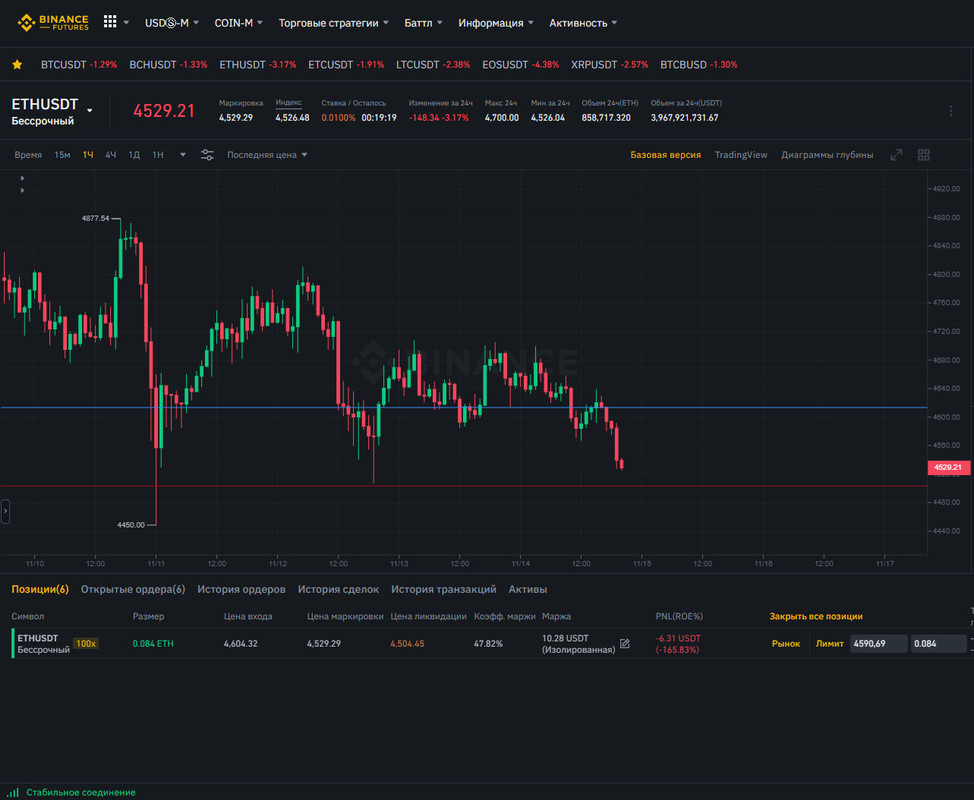Switch to Базовая версия chart
The image size is (974, 800).
(x=665, y=155)
